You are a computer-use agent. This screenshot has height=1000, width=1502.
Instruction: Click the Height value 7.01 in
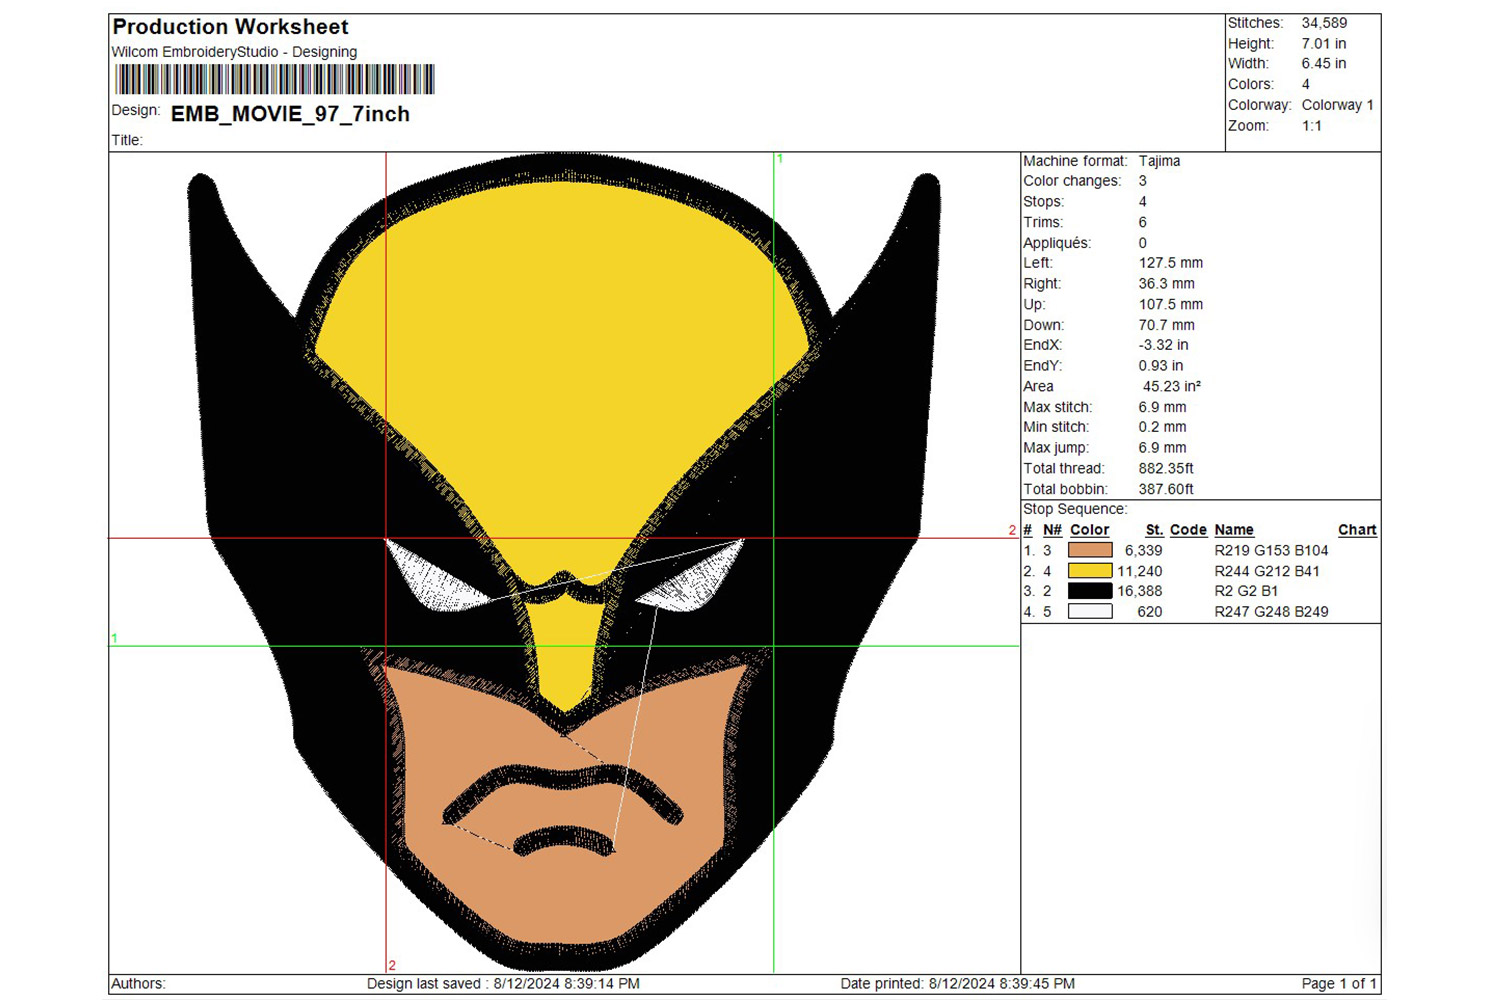1324,44
